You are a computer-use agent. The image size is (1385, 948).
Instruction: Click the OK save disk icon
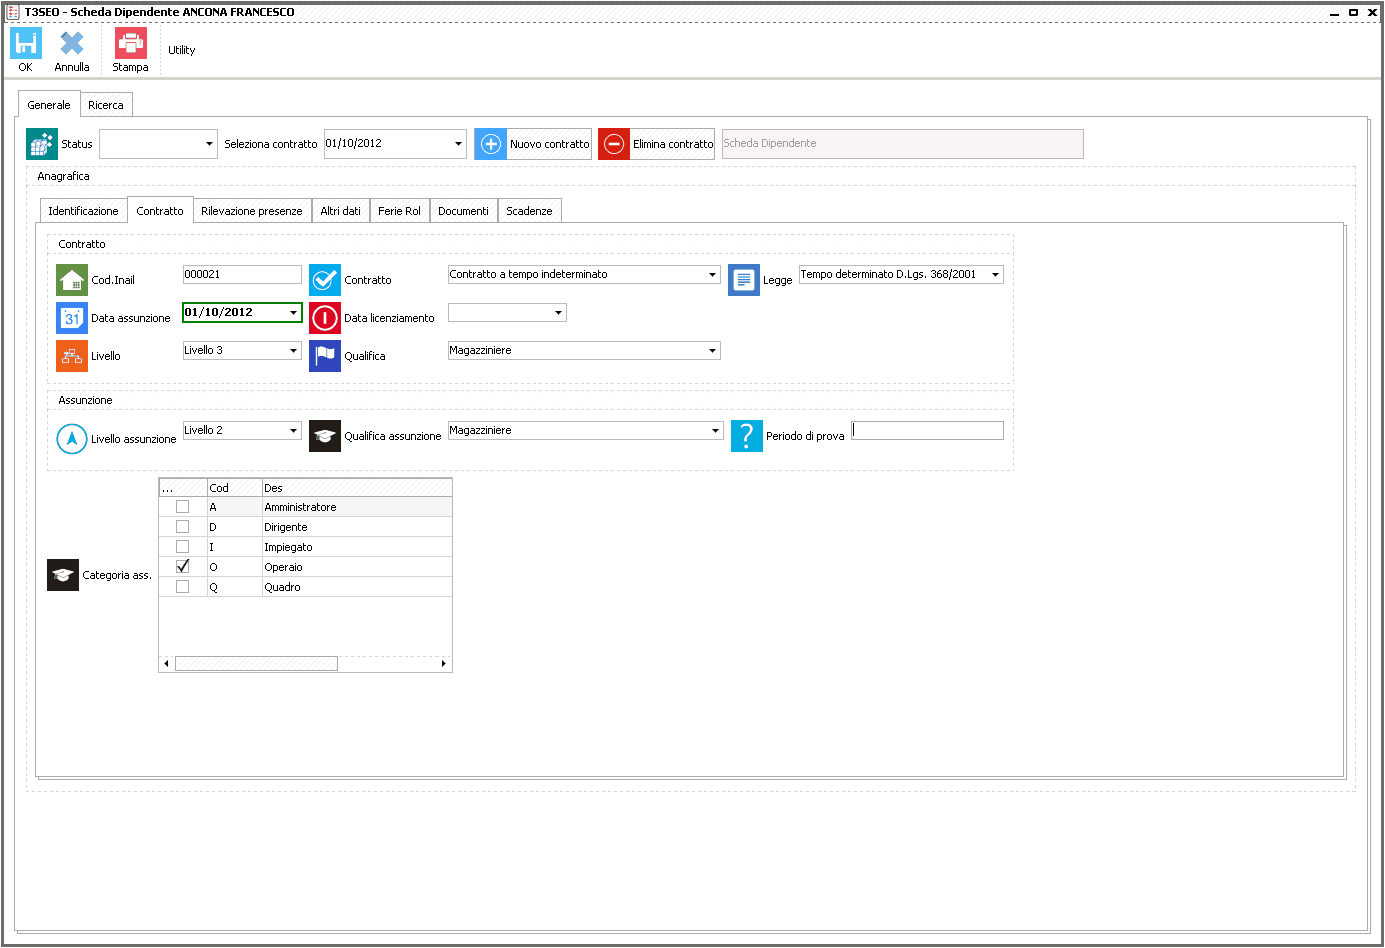(x=25, y=42)
